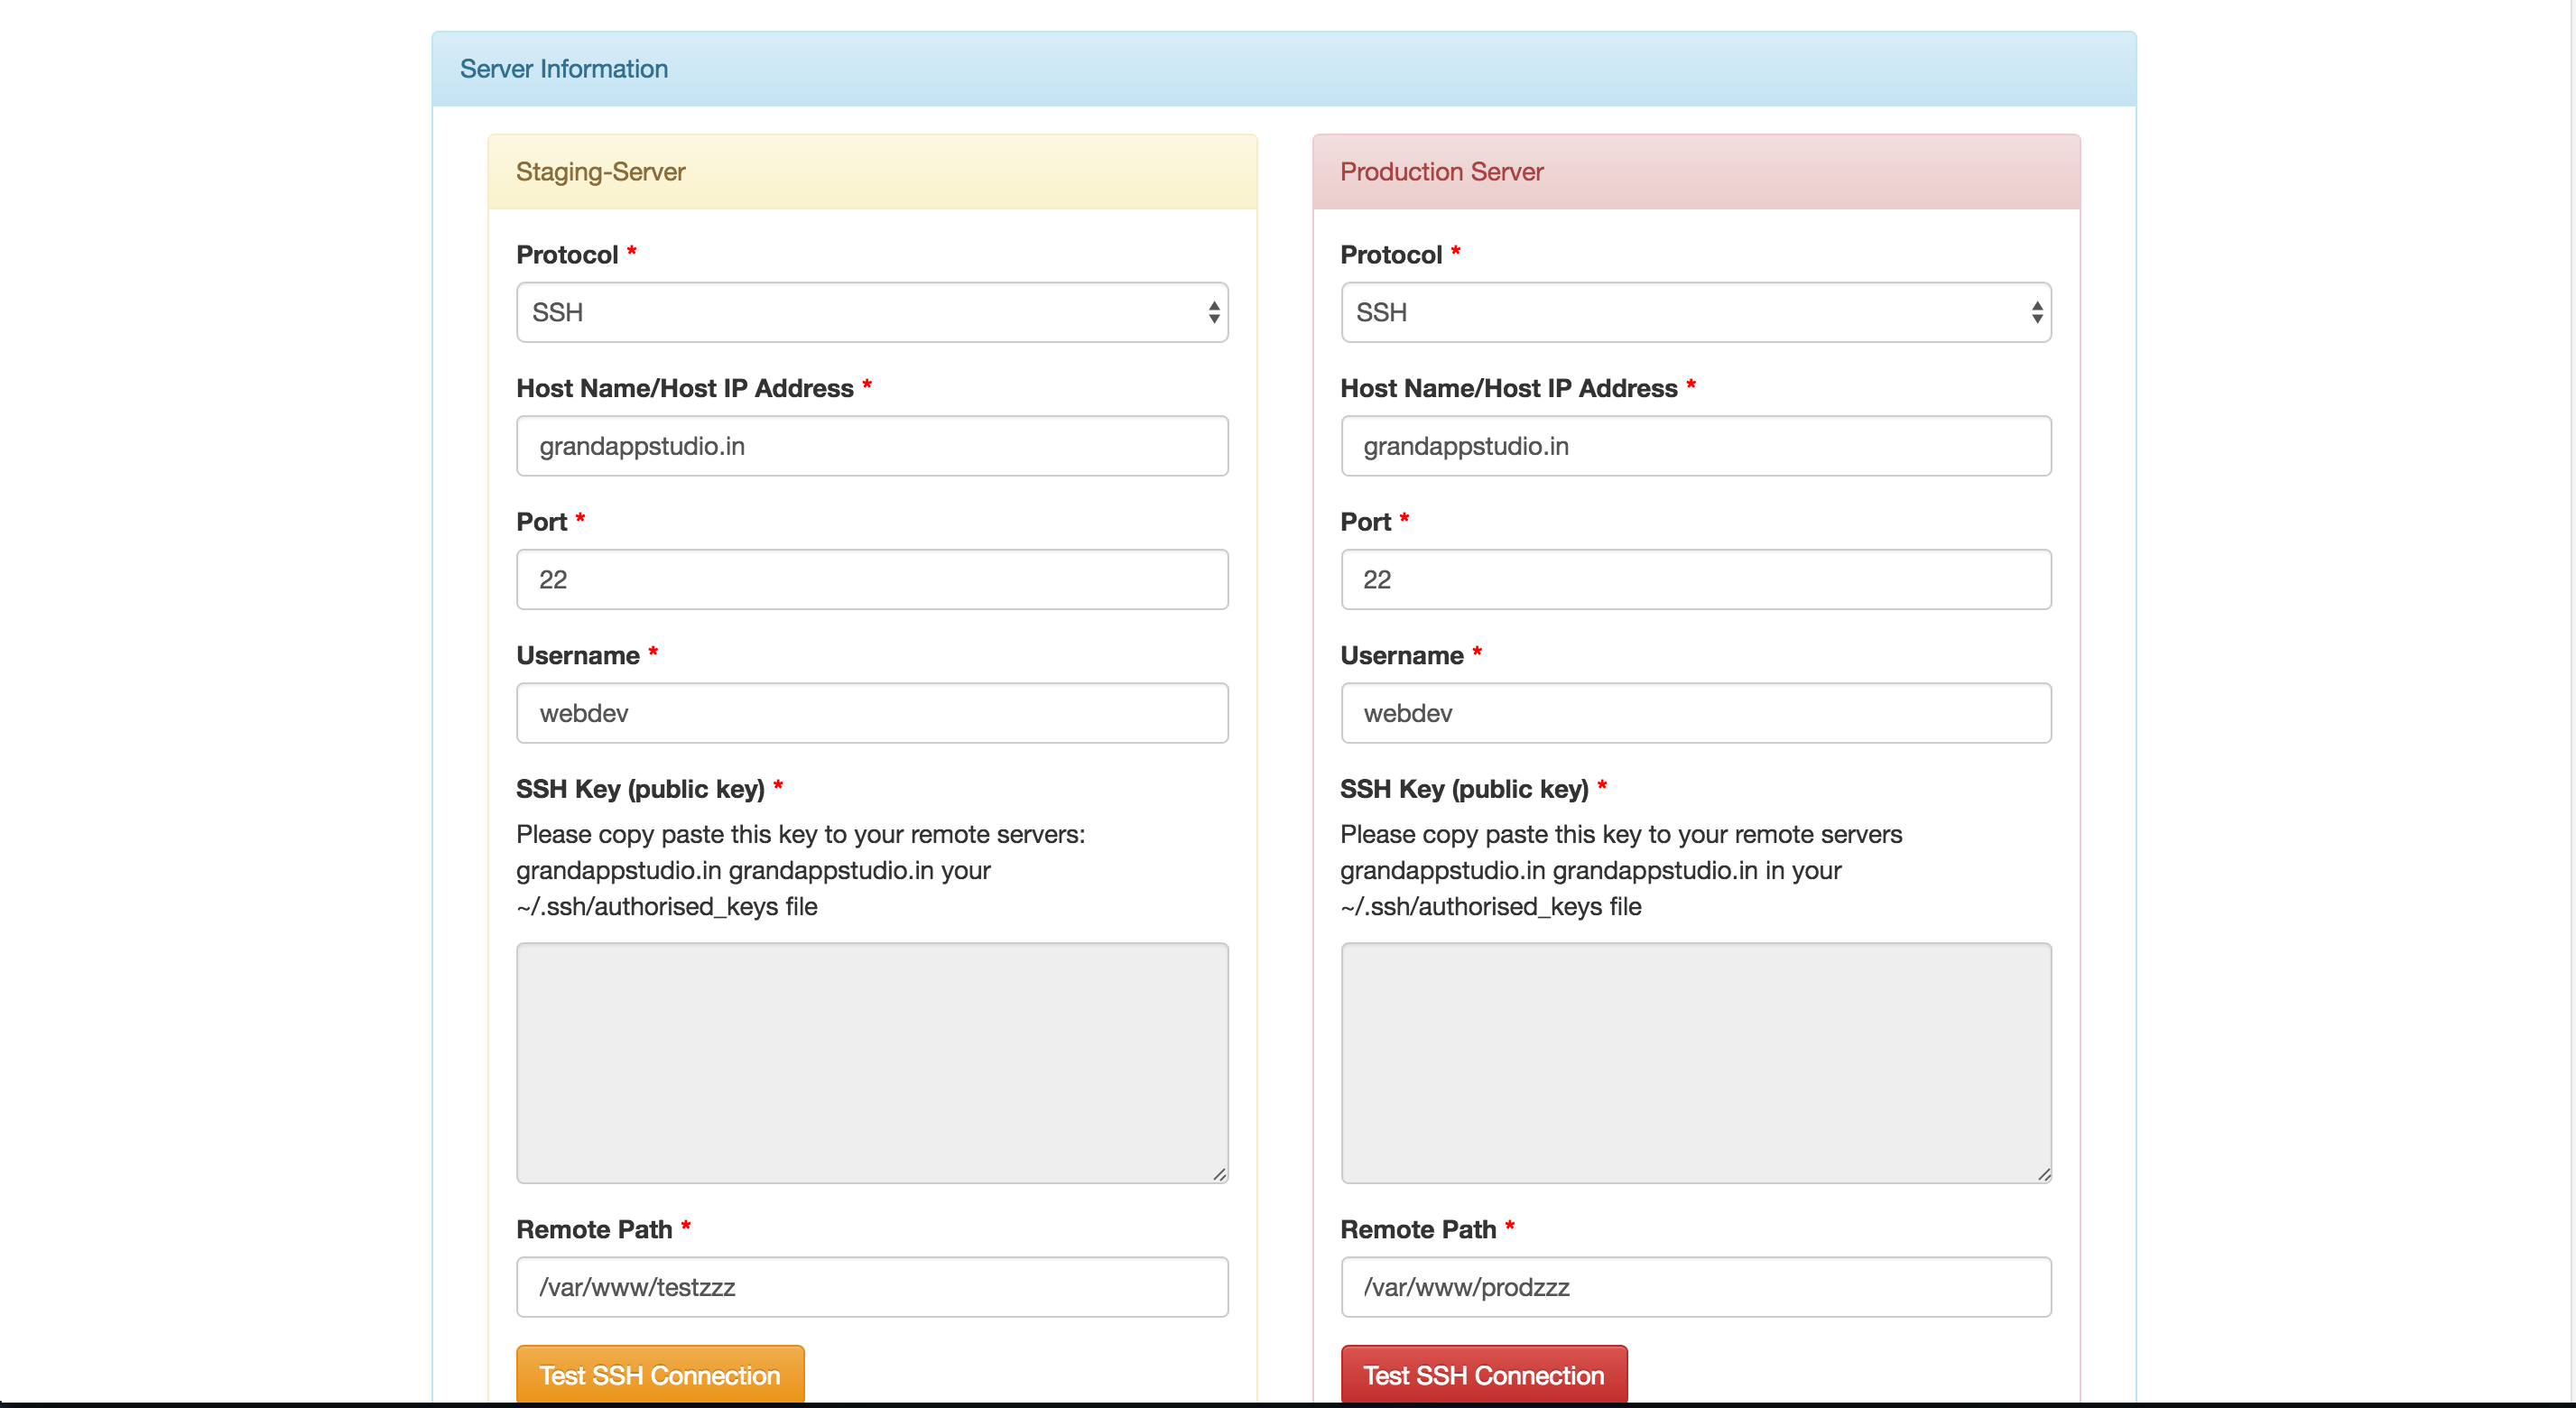
Task: Select the Staging Username field
Action: pyautogui.click(x=872, y=713)
